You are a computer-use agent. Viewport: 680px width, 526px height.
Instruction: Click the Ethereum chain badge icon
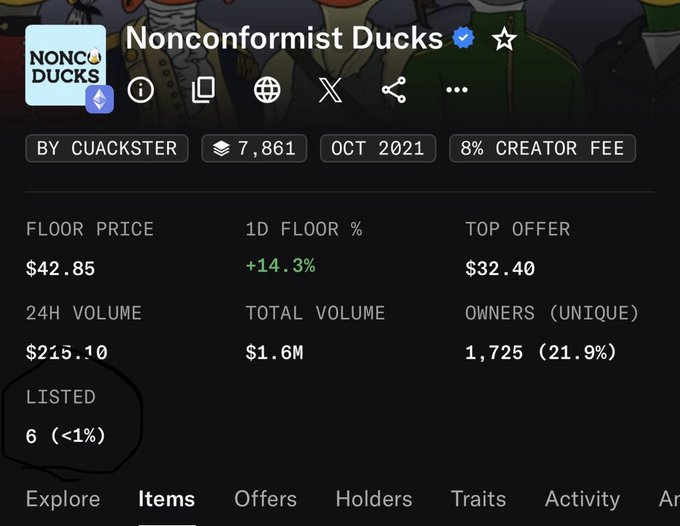[100, 99]
